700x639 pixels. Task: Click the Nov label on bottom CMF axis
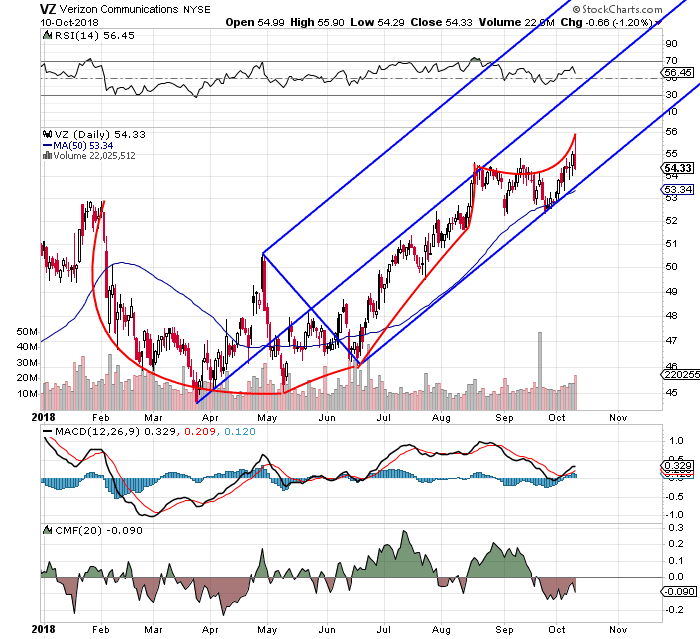click(x=618, y=630)
